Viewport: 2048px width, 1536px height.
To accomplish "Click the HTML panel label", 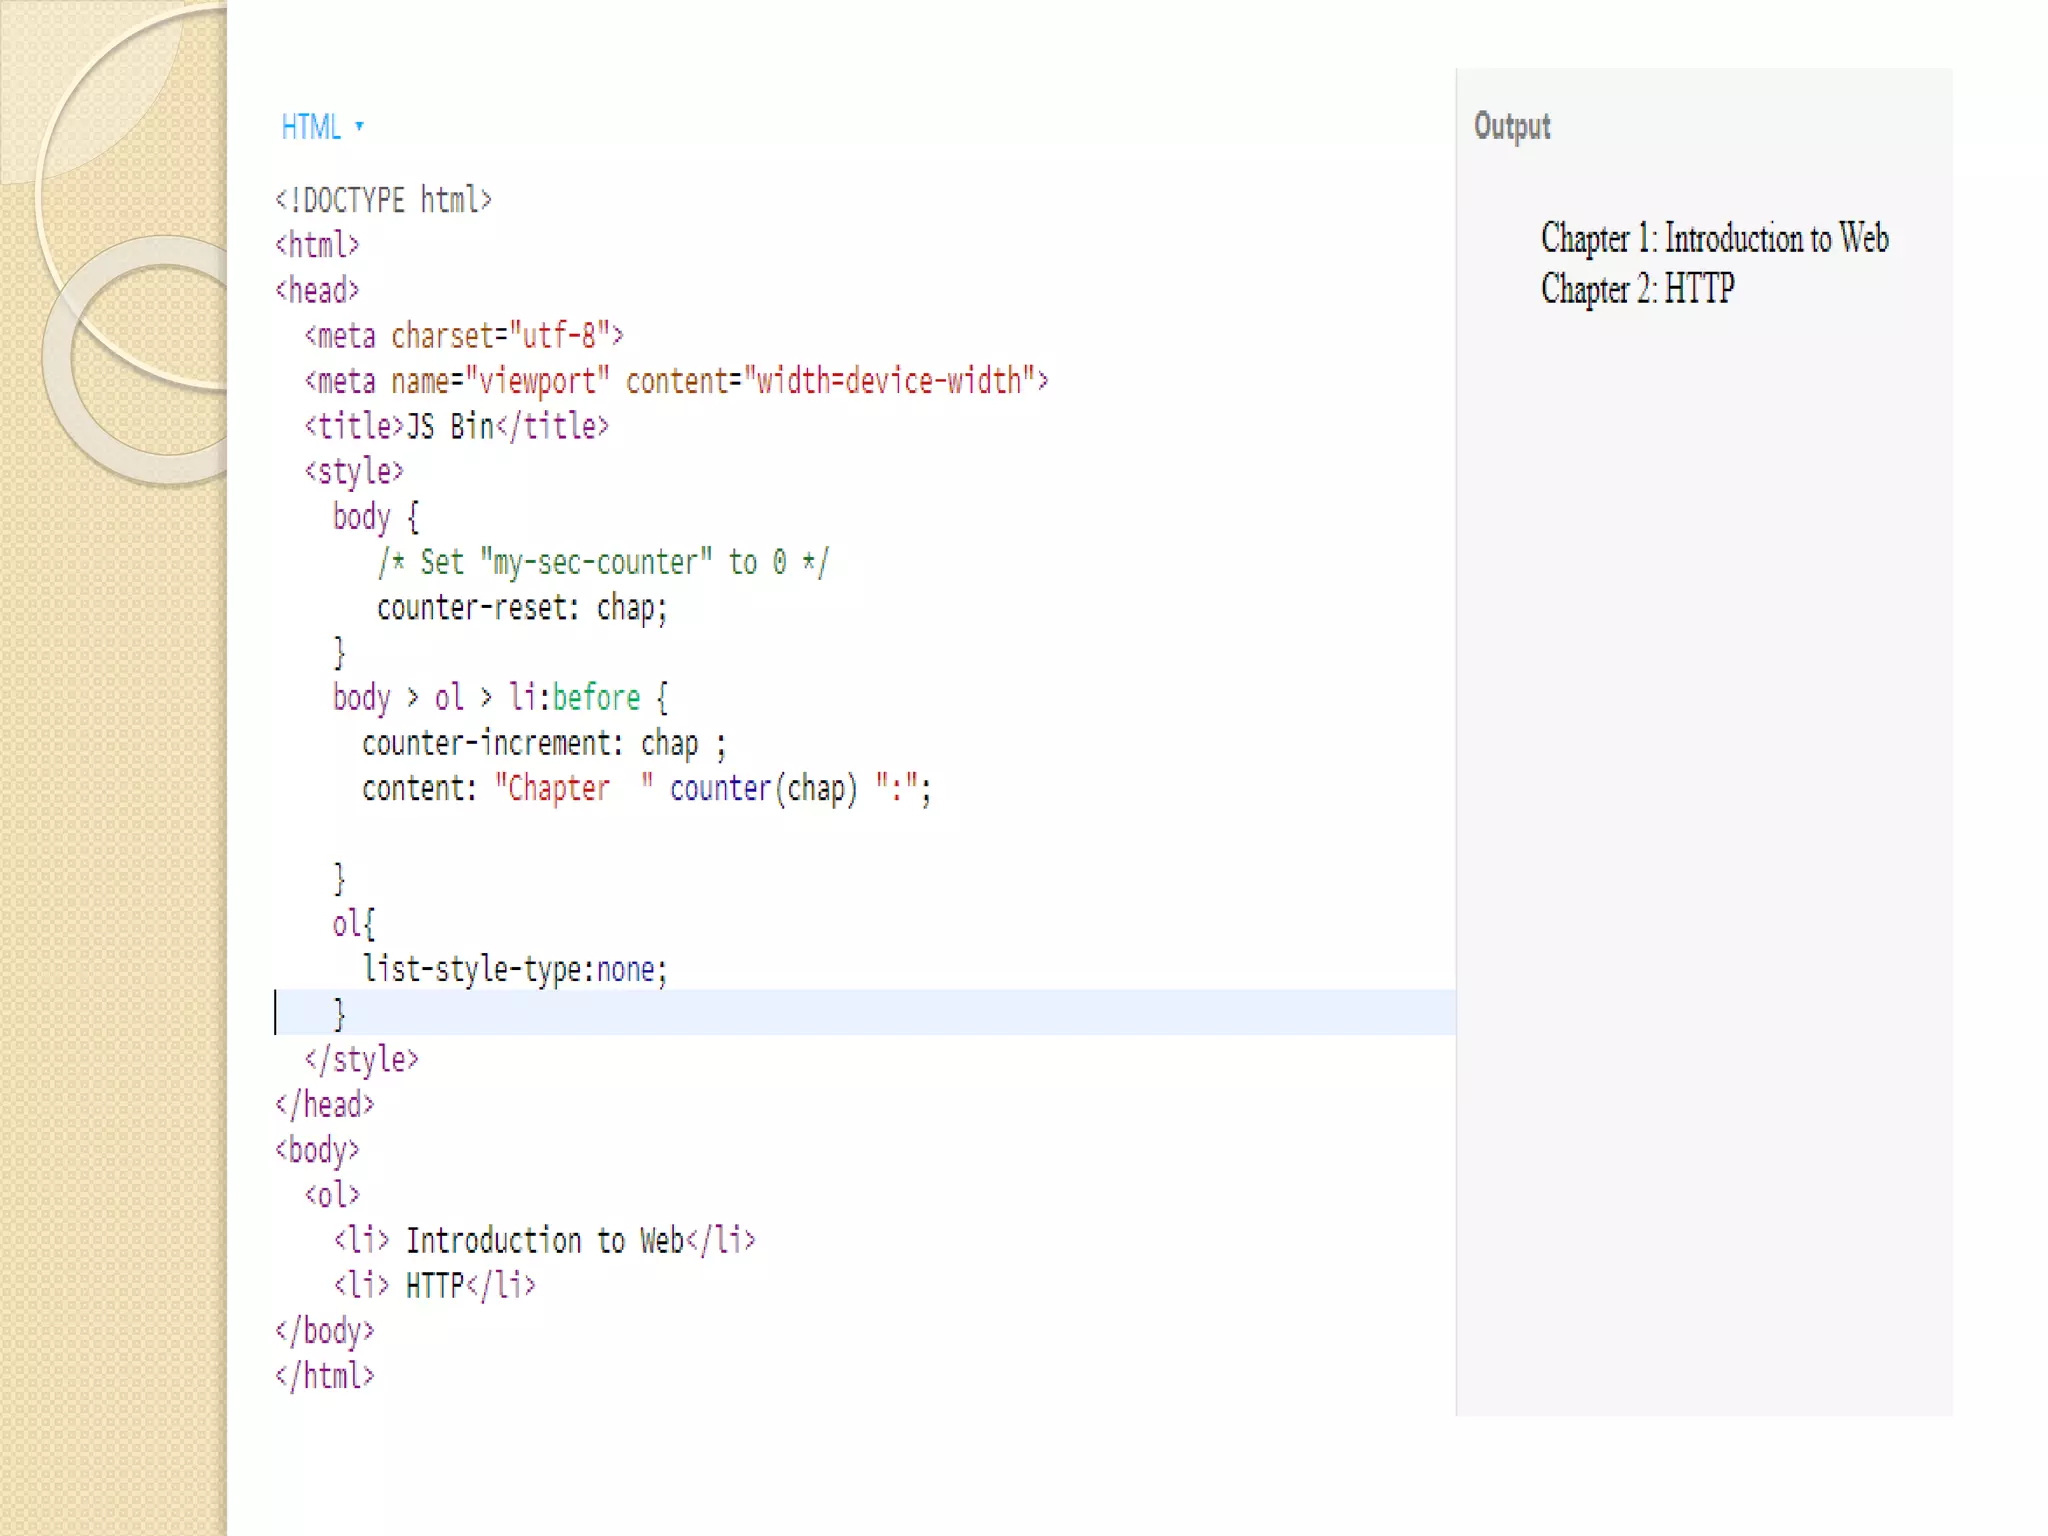I will [x=311, y=127].
